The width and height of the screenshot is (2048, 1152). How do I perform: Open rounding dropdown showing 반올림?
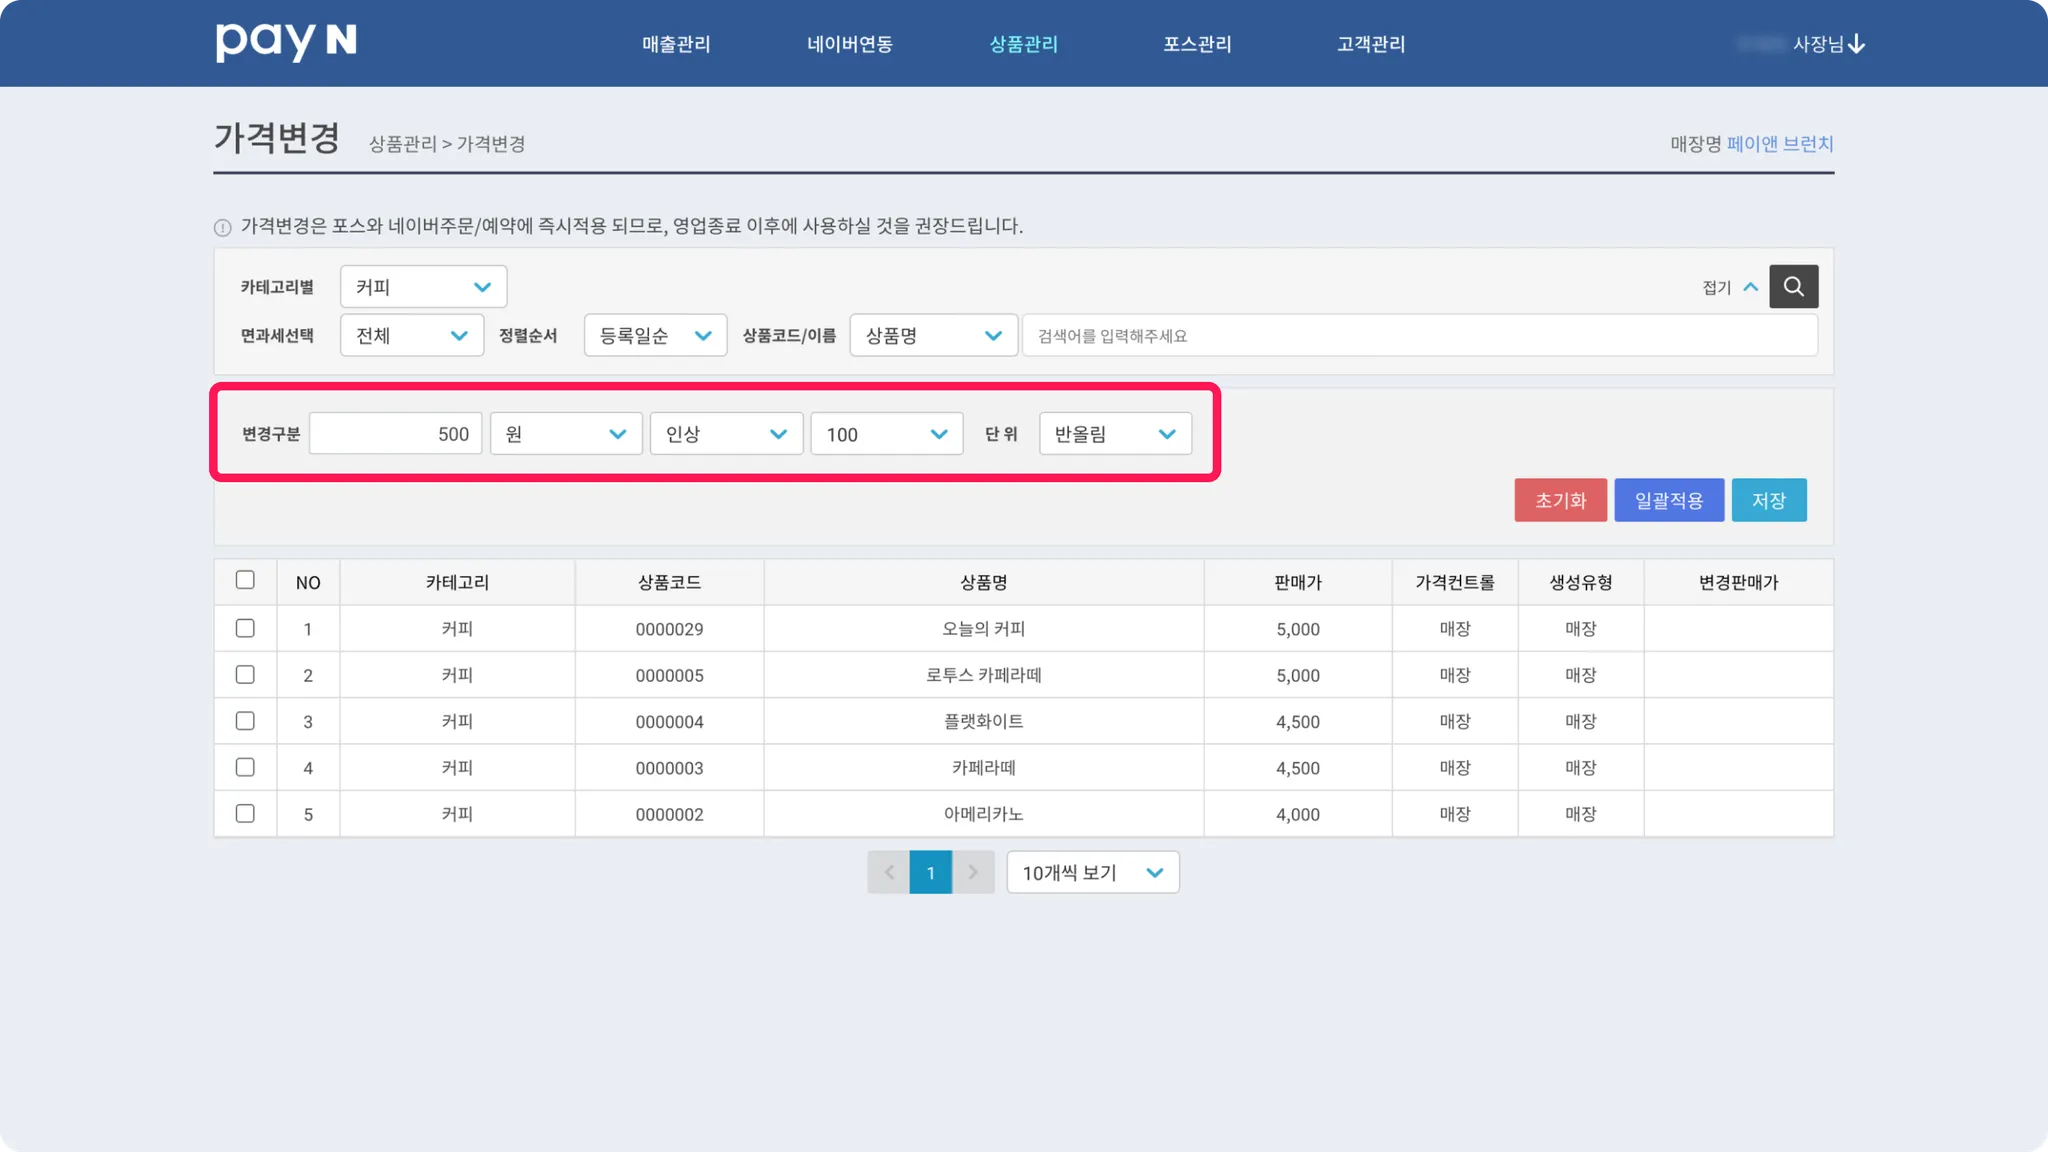click(x=1115, y=434)
